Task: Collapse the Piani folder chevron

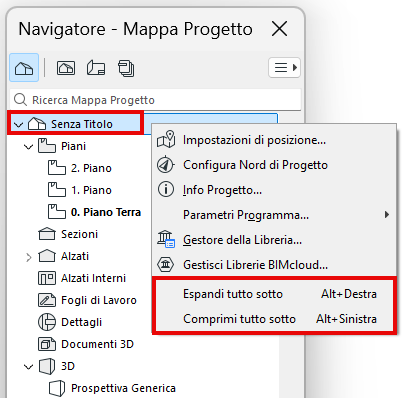Action: (29, 147)
